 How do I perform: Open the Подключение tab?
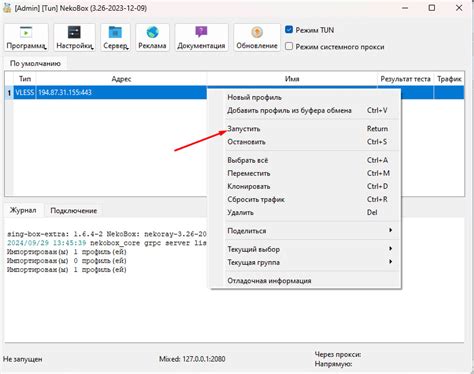74,211
